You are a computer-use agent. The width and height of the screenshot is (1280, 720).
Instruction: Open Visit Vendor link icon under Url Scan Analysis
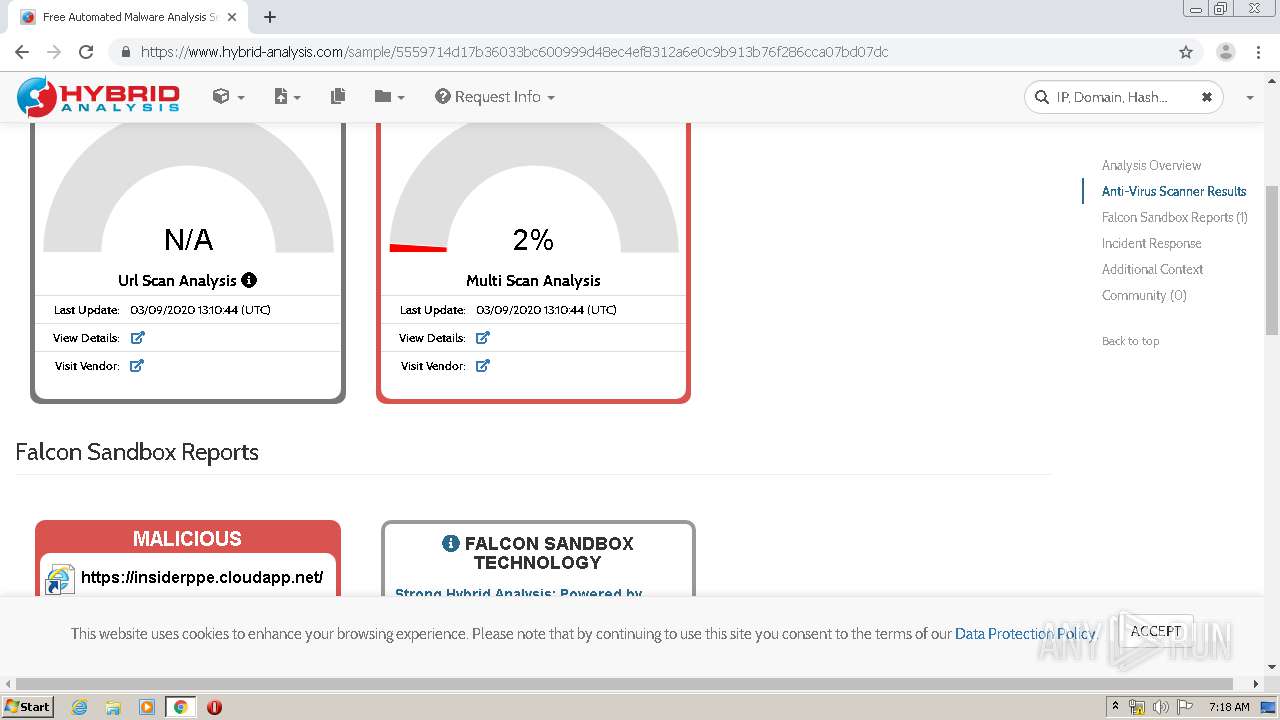tap(137, 366)
